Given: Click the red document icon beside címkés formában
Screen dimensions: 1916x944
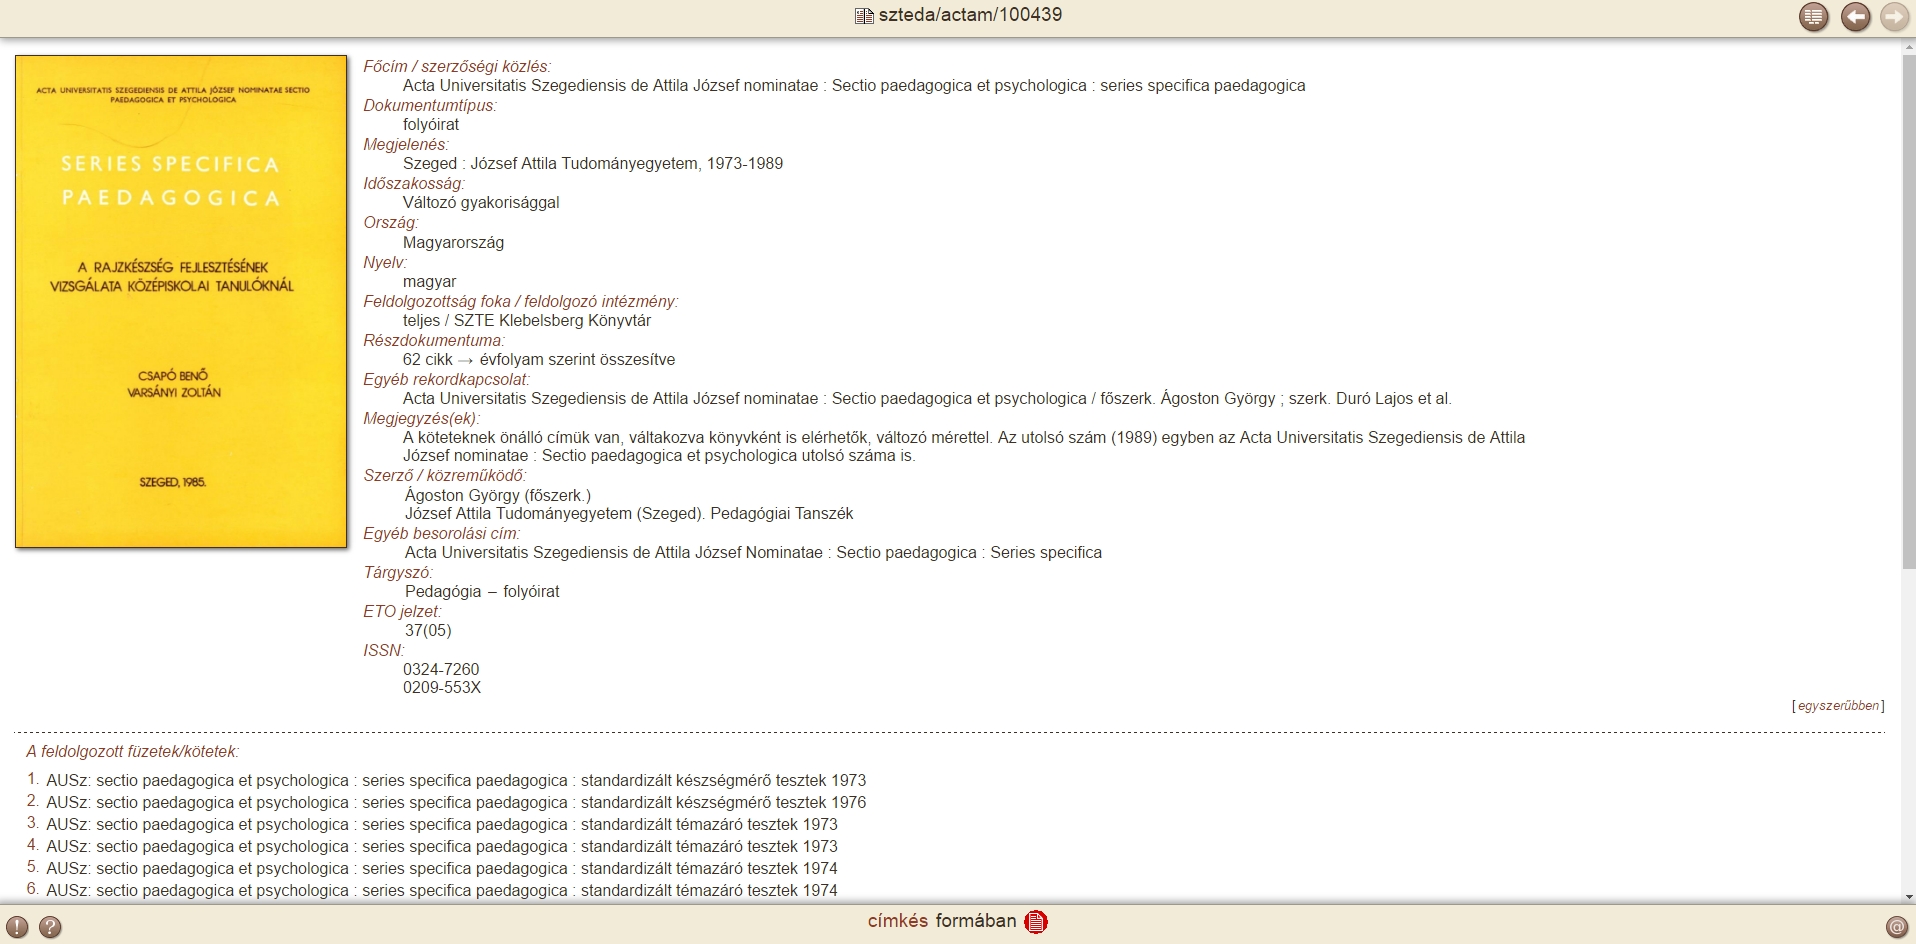Looking at the screenshot, I should coord(1036,922).
